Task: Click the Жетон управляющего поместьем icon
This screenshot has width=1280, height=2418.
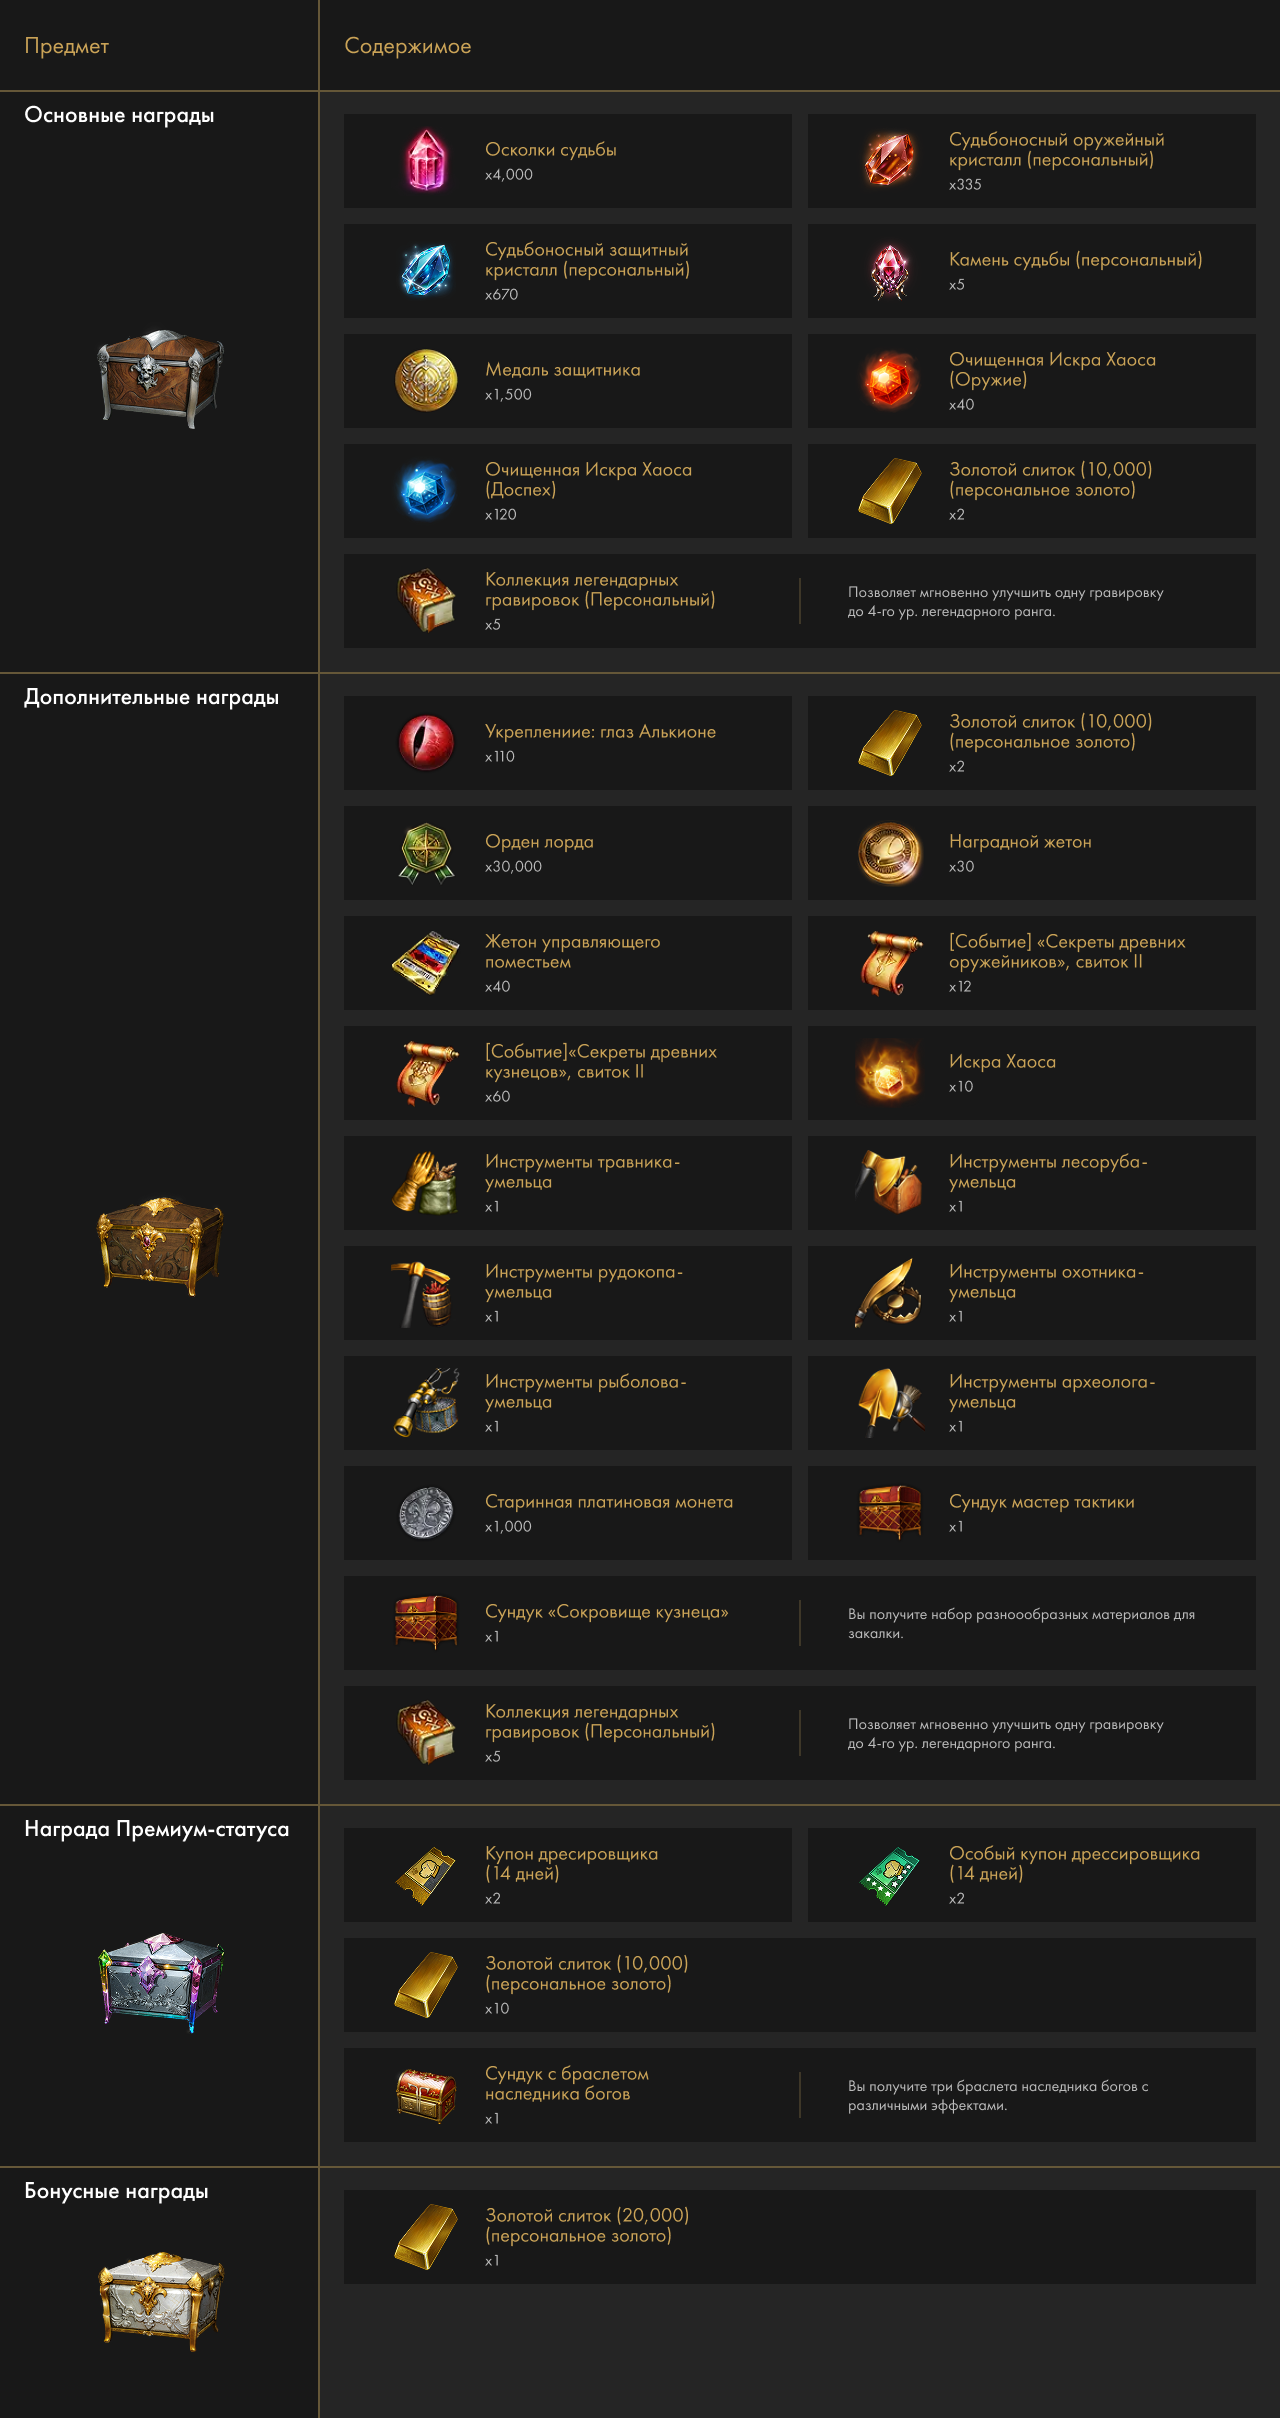Action: coord(427,963)
